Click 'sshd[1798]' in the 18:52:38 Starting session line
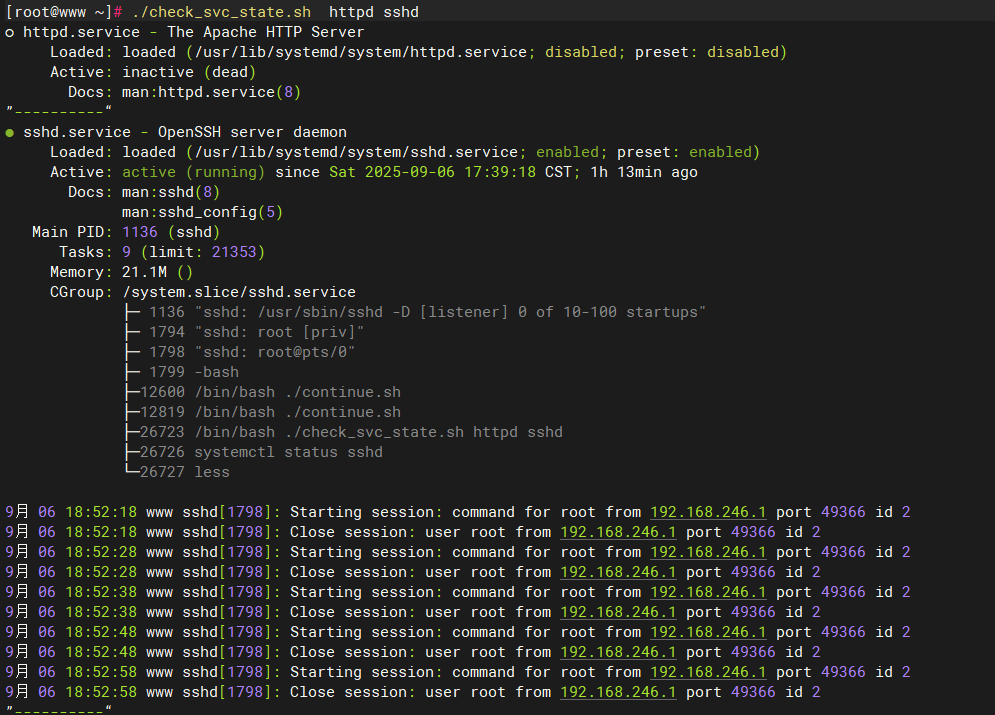Image resolution: width=995 pixels, height=715 pixels. (227, 592)
